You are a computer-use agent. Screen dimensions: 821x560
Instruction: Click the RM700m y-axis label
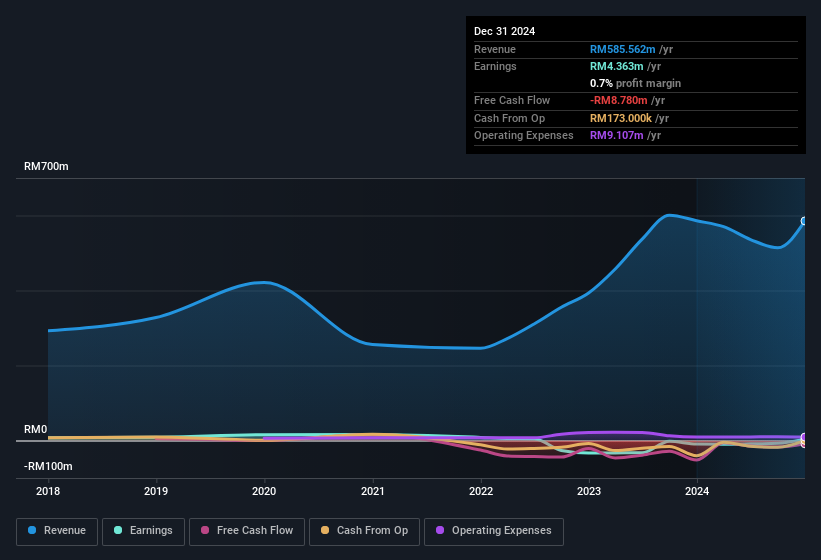click(46, 166)
